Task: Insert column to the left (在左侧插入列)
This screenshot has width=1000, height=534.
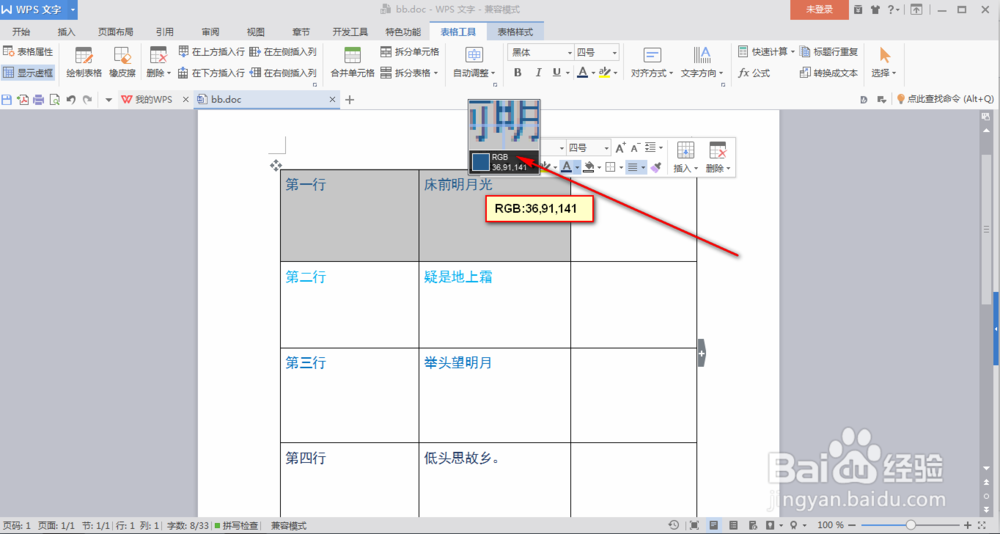Action: tap(283, 52)
